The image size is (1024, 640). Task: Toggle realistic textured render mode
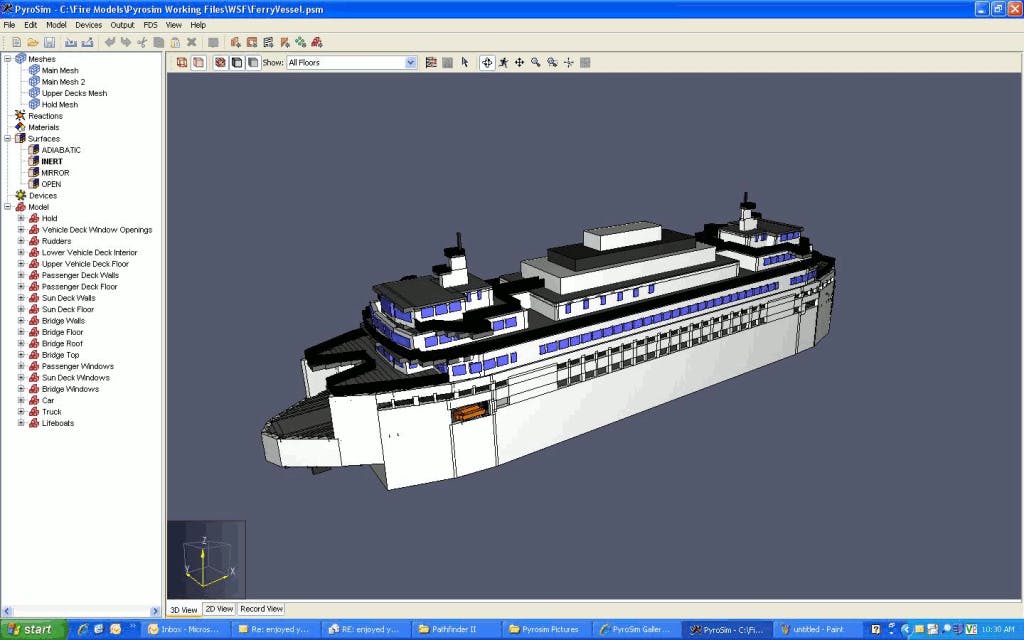(220, 62)
